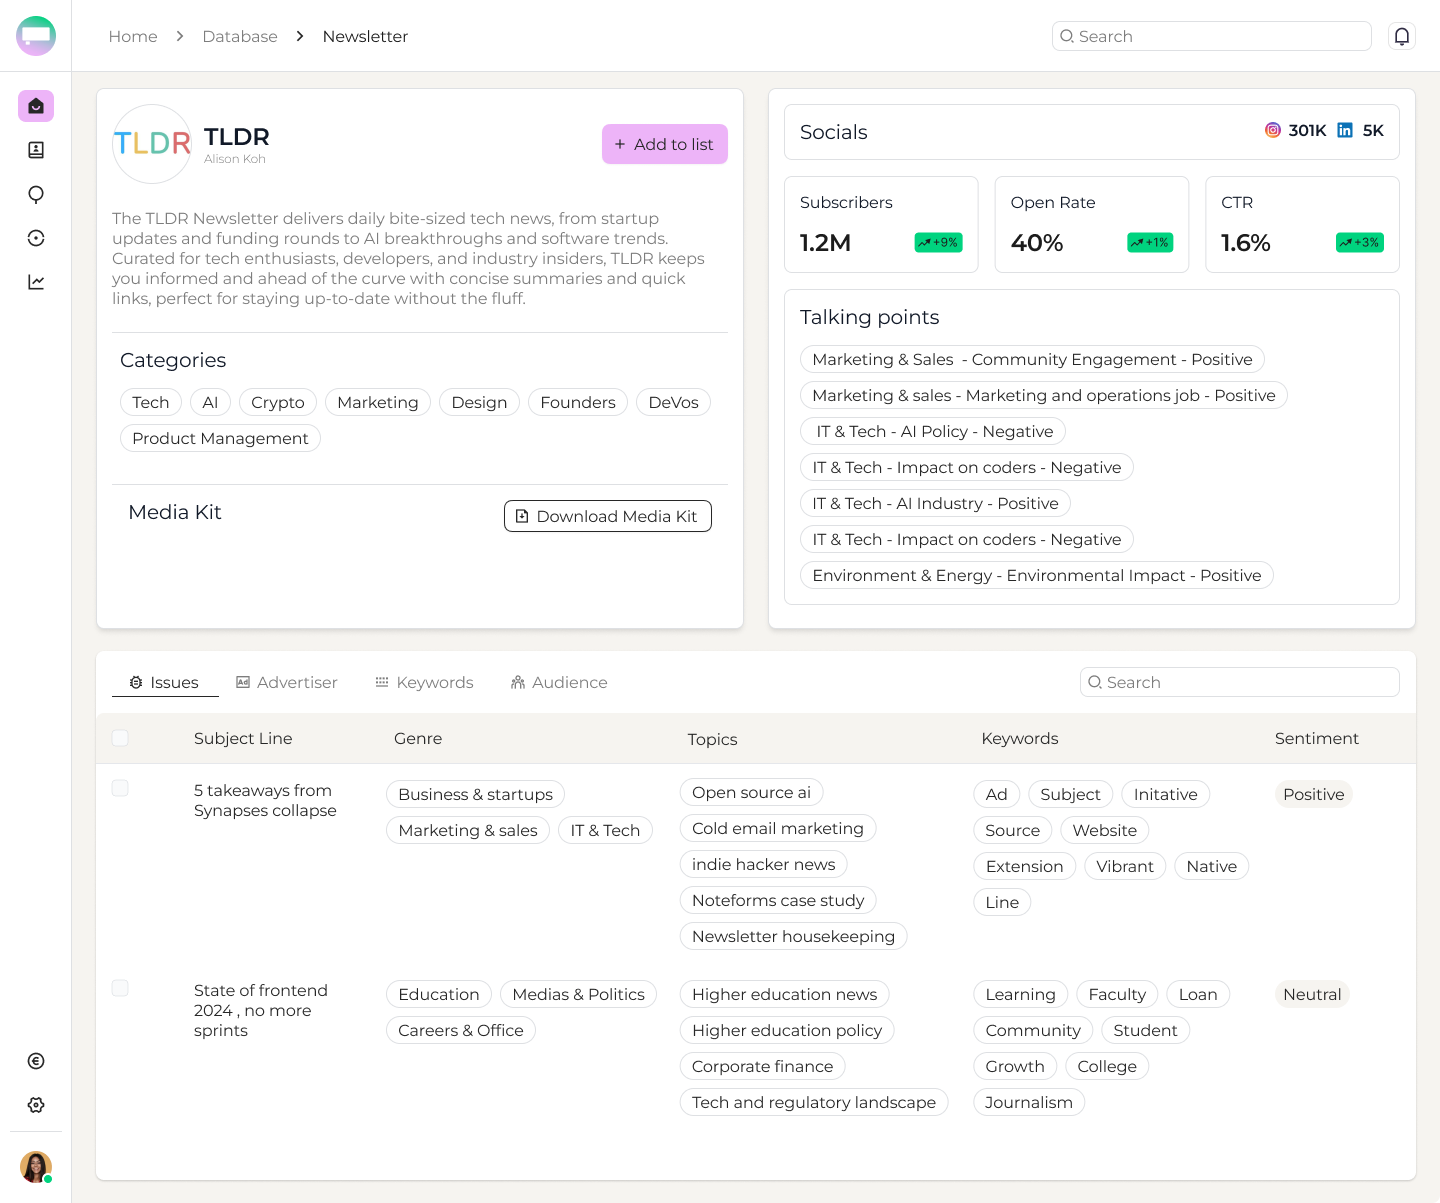This screenshot has height=1203, width=1440.
Task: Click the 'Corporate finance' topic tag
Action: pos(763,1066)
